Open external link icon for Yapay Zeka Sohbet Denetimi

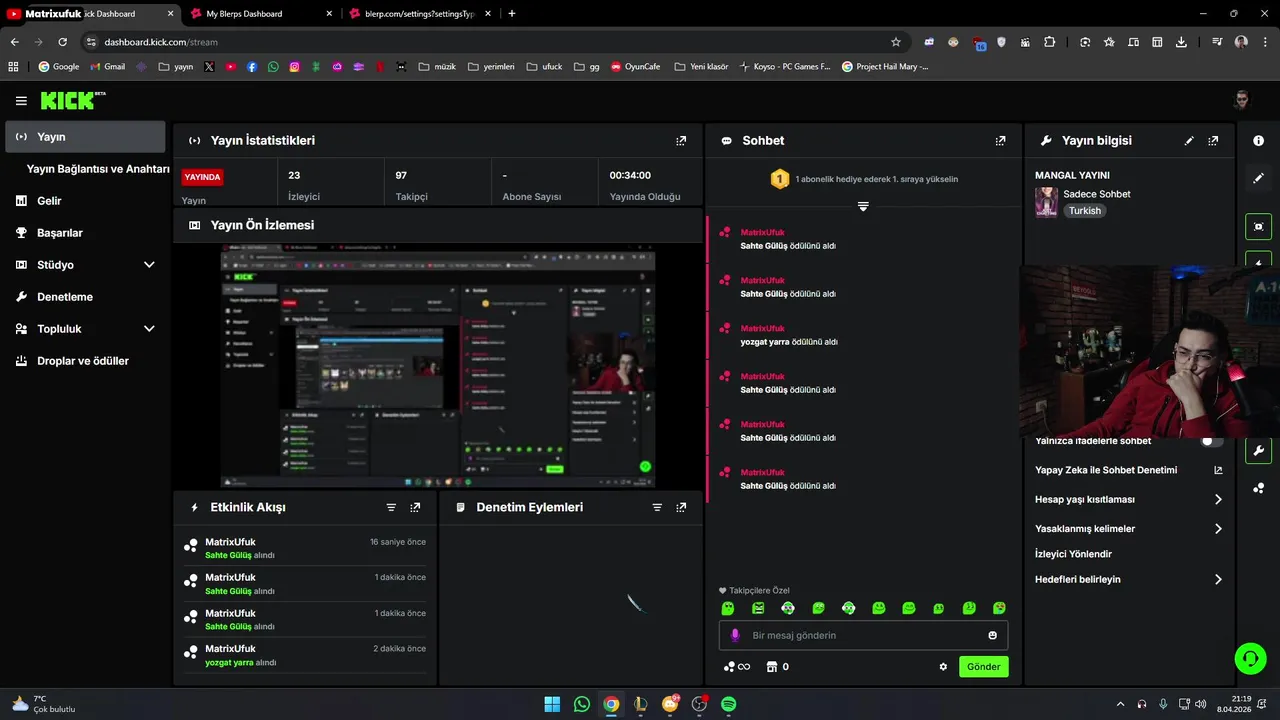pyautogui.click(x=1218, y=470)
